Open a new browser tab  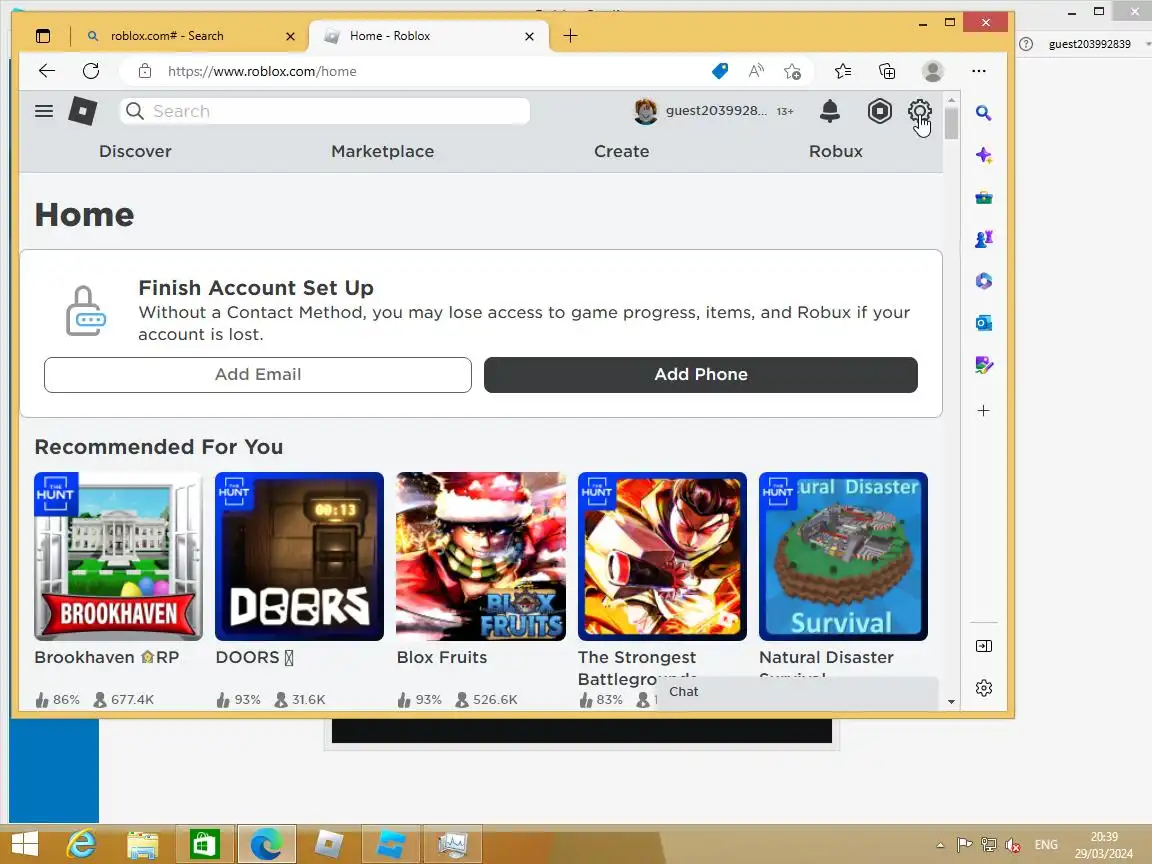570,35
